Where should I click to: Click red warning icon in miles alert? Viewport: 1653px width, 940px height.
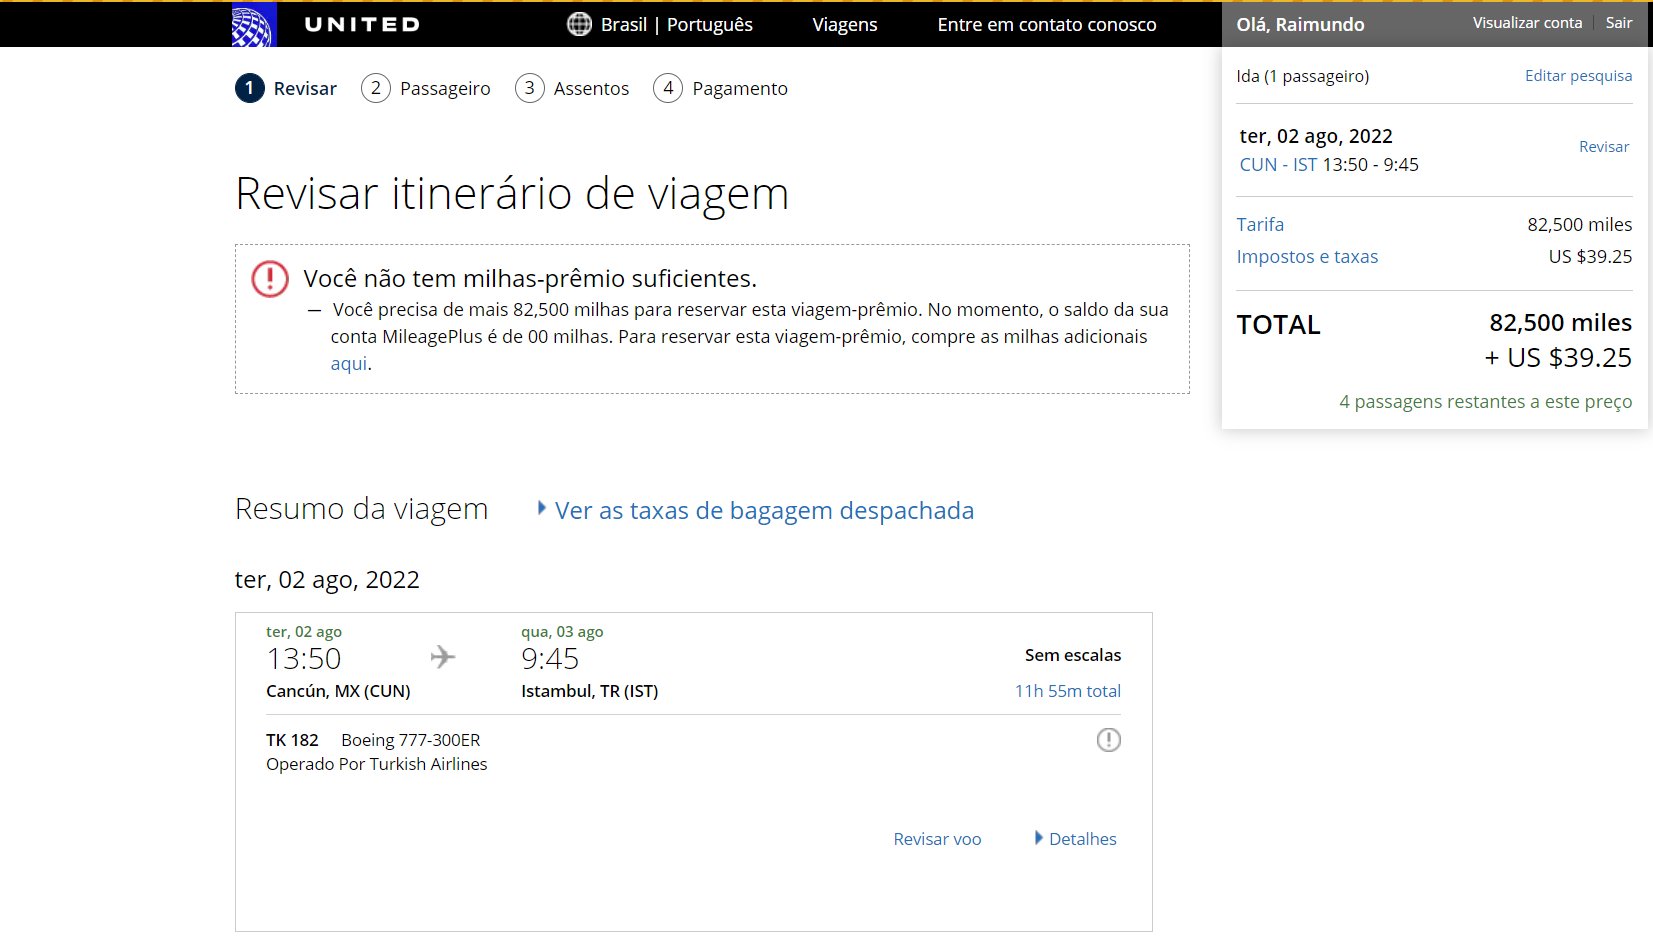270,278
